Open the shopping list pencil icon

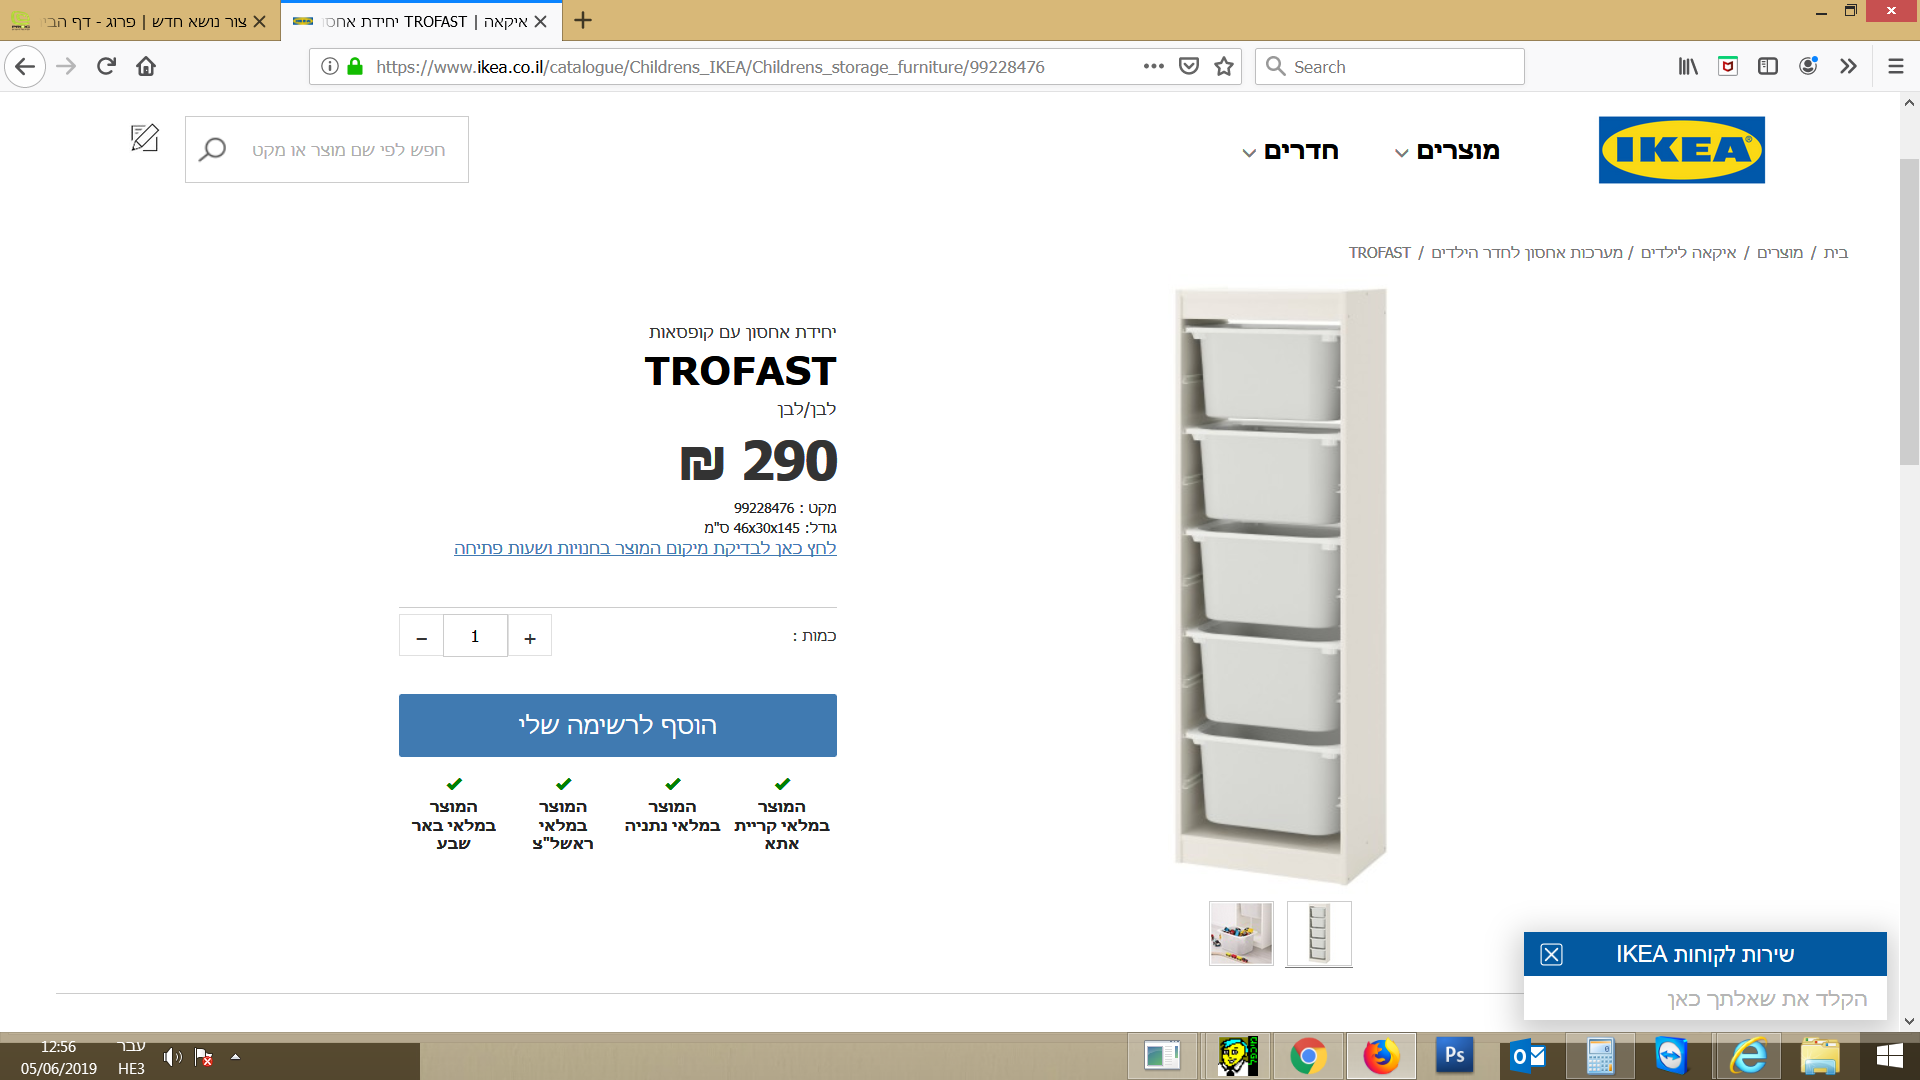click(145, 138)
